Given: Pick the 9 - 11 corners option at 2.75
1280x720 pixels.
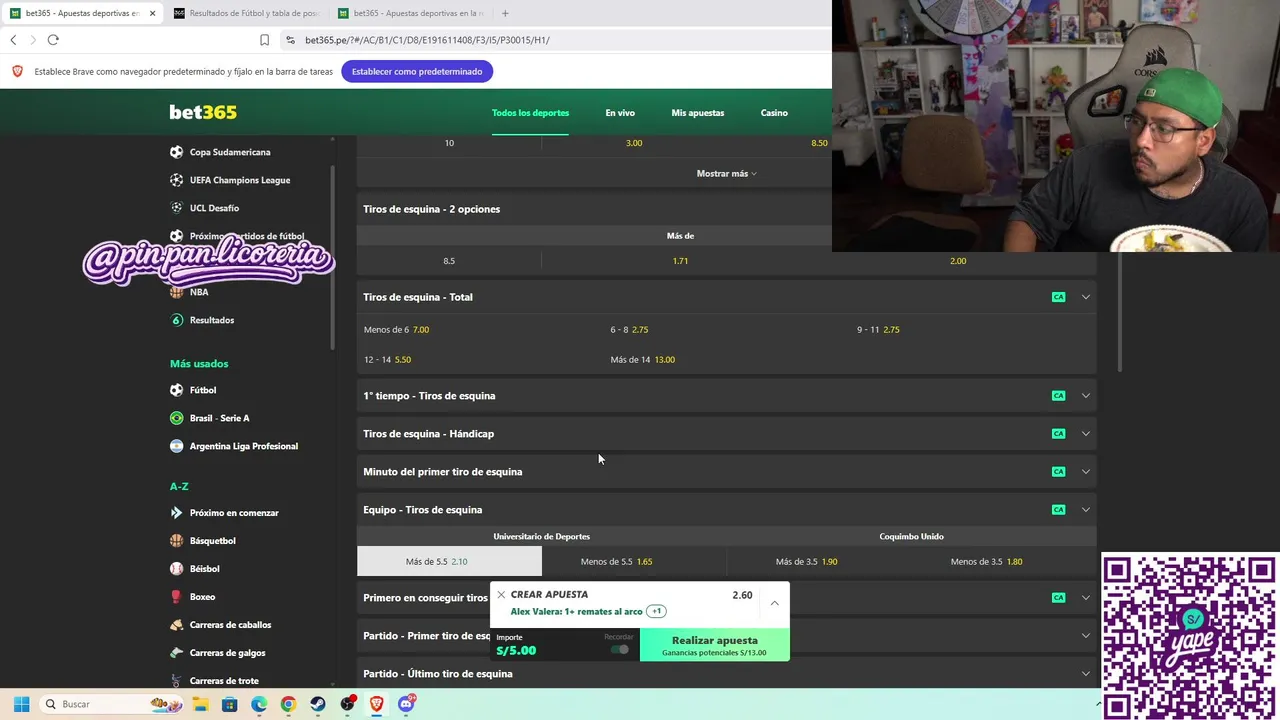Looking at the screenshot, I should click(x=878, y=330).
